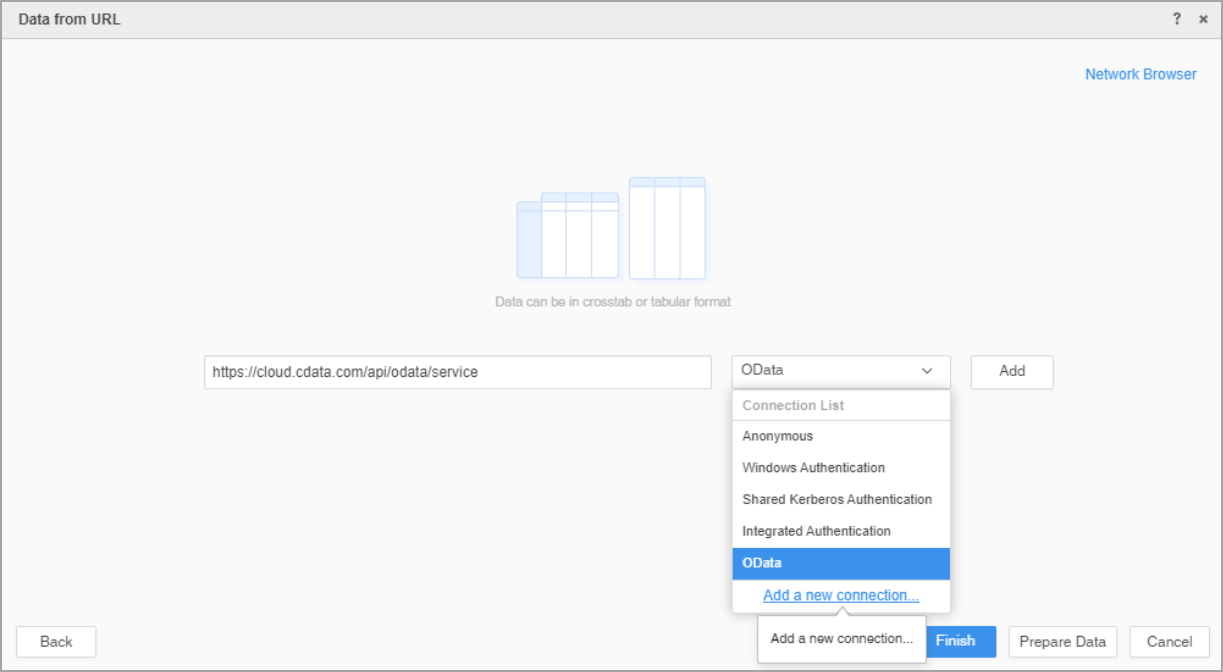Screen dimensions: 1223x672
Task: Click the help question mark icon
Action: [x=1176, y=18]
